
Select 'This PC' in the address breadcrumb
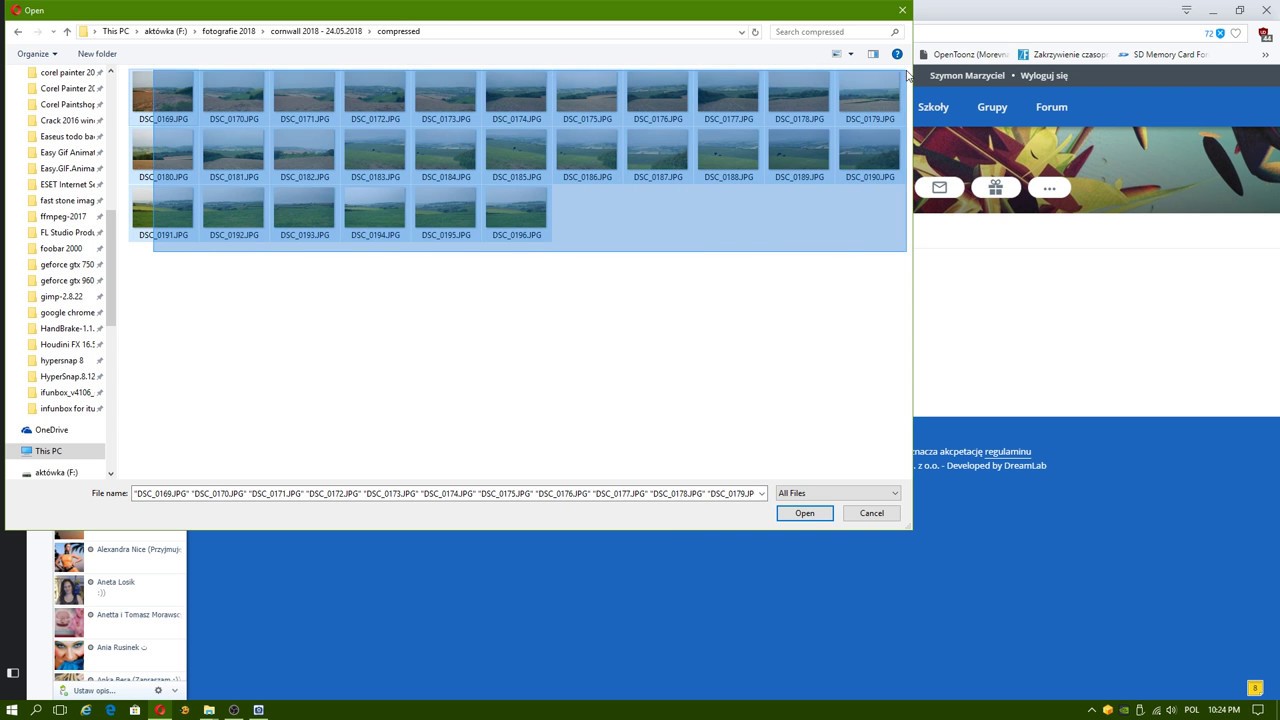(x=115, y=31)
